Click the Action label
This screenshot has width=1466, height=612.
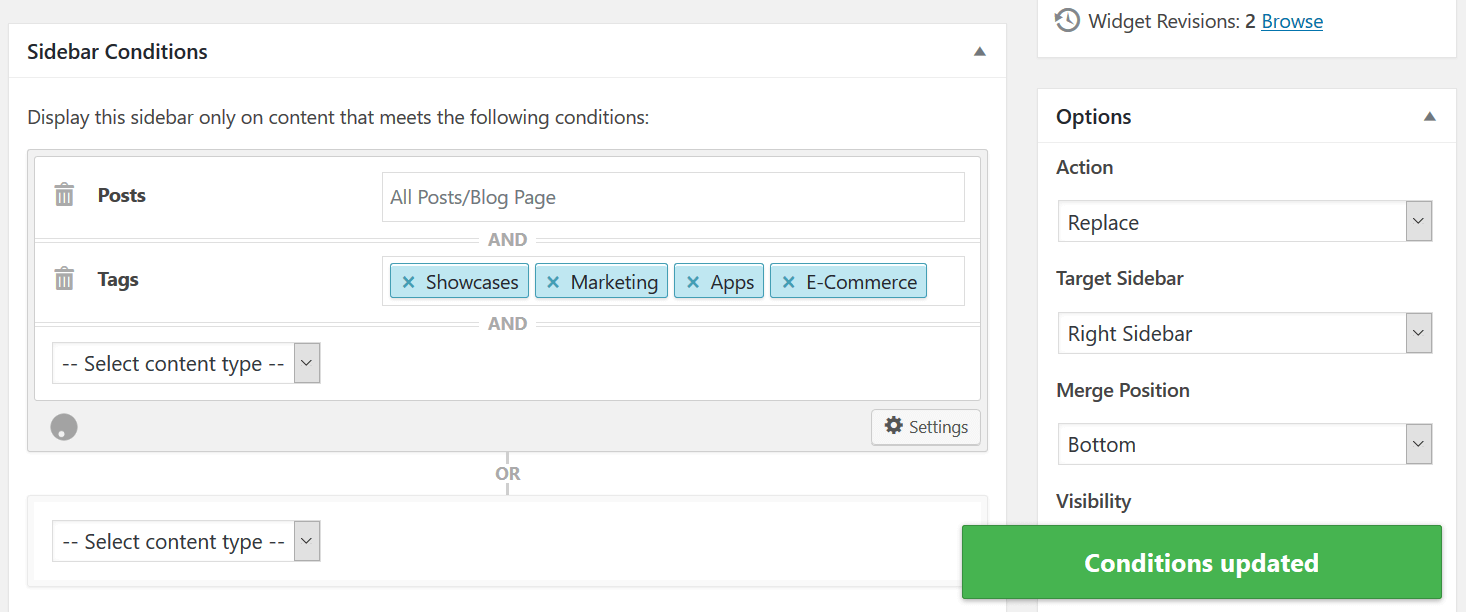pyautogui.click(x=1085, y=167)
